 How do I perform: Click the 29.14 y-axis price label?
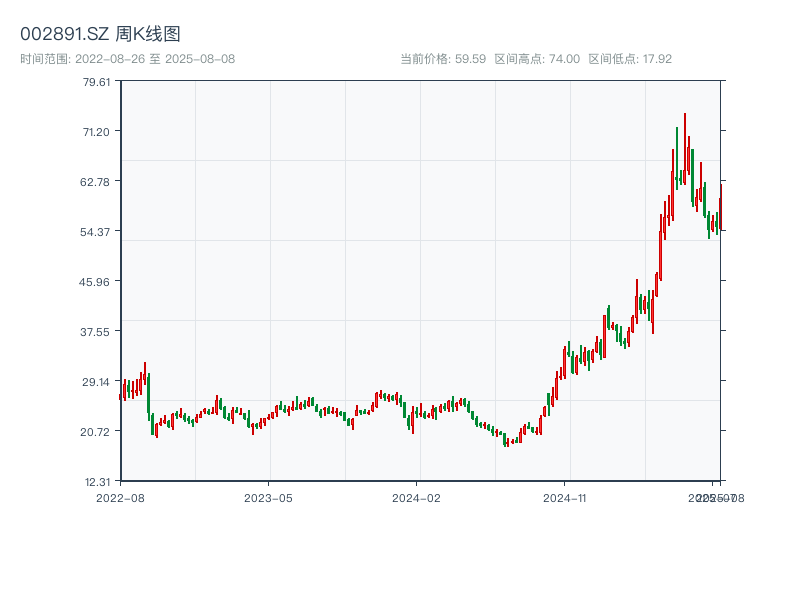96,382
